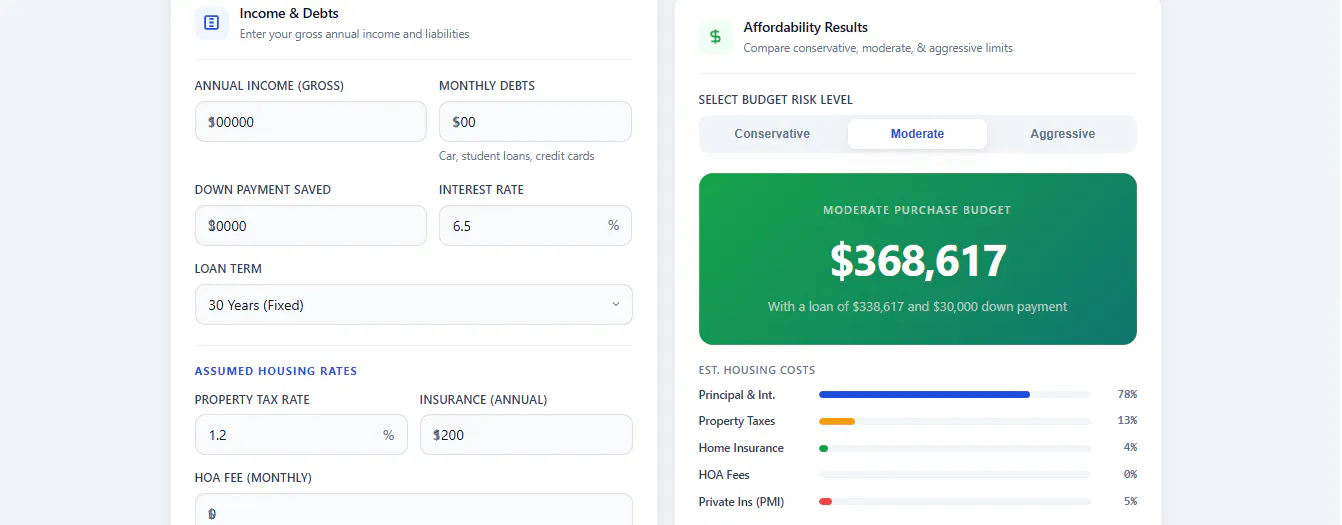This screenshot has width=1342, height=525.
Task: Click the 4% Home Insurance value
Action: 1130,448
